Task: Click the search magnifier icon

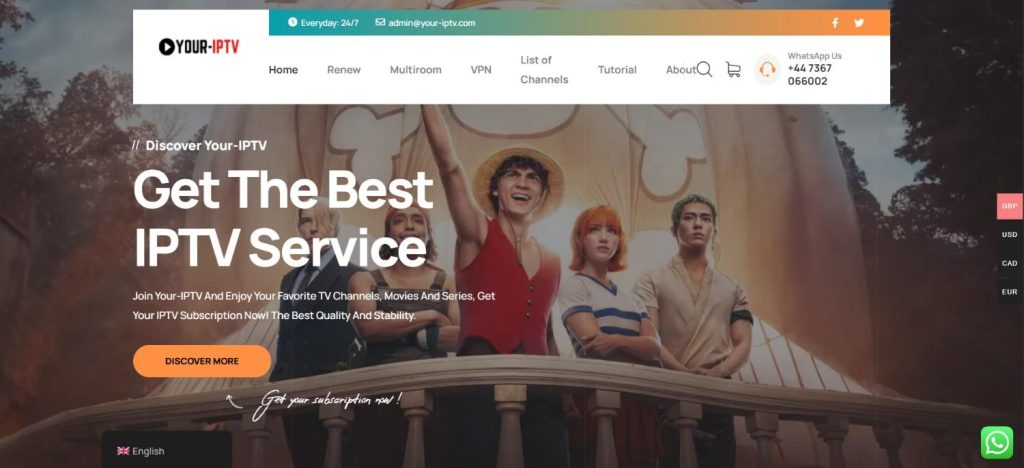Action: pos(704,69)
